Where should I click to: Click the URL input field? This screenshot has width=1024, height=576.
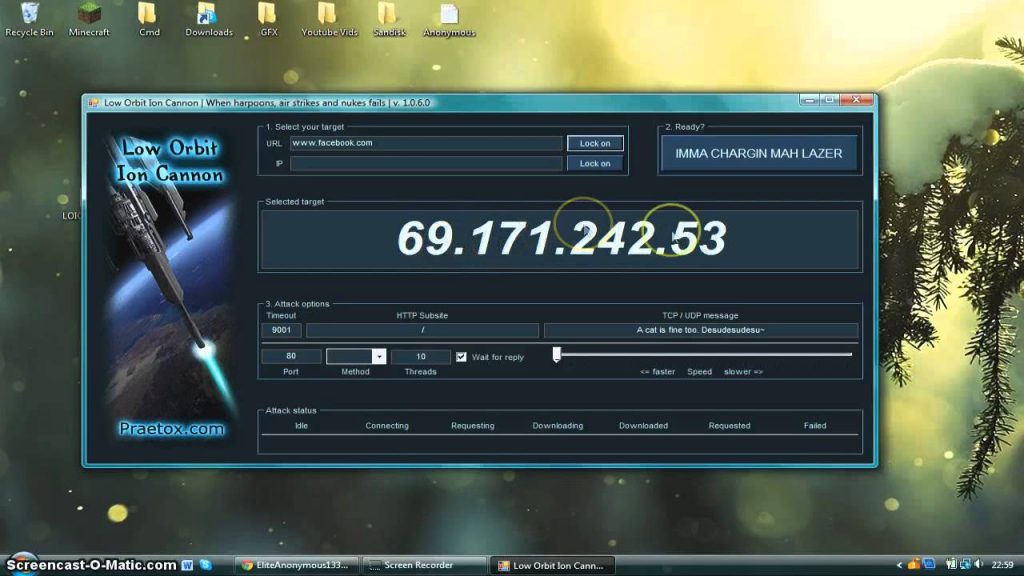click(425, 143)
